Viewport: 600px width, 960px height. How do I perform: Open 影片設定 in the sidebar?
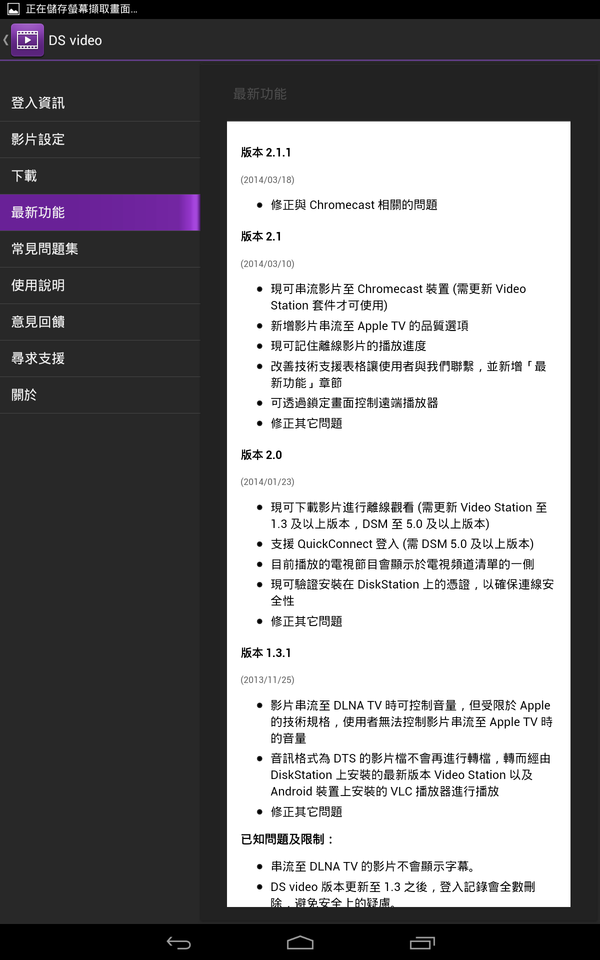[100, 140]
